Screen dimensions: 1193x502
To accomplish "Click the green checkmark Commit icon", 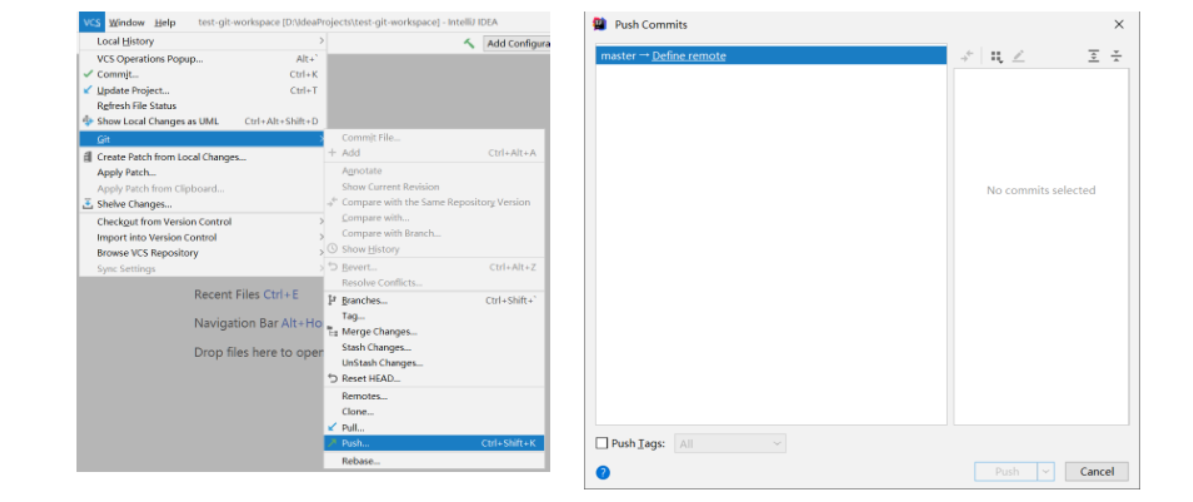I will click(x=88, y=75).
